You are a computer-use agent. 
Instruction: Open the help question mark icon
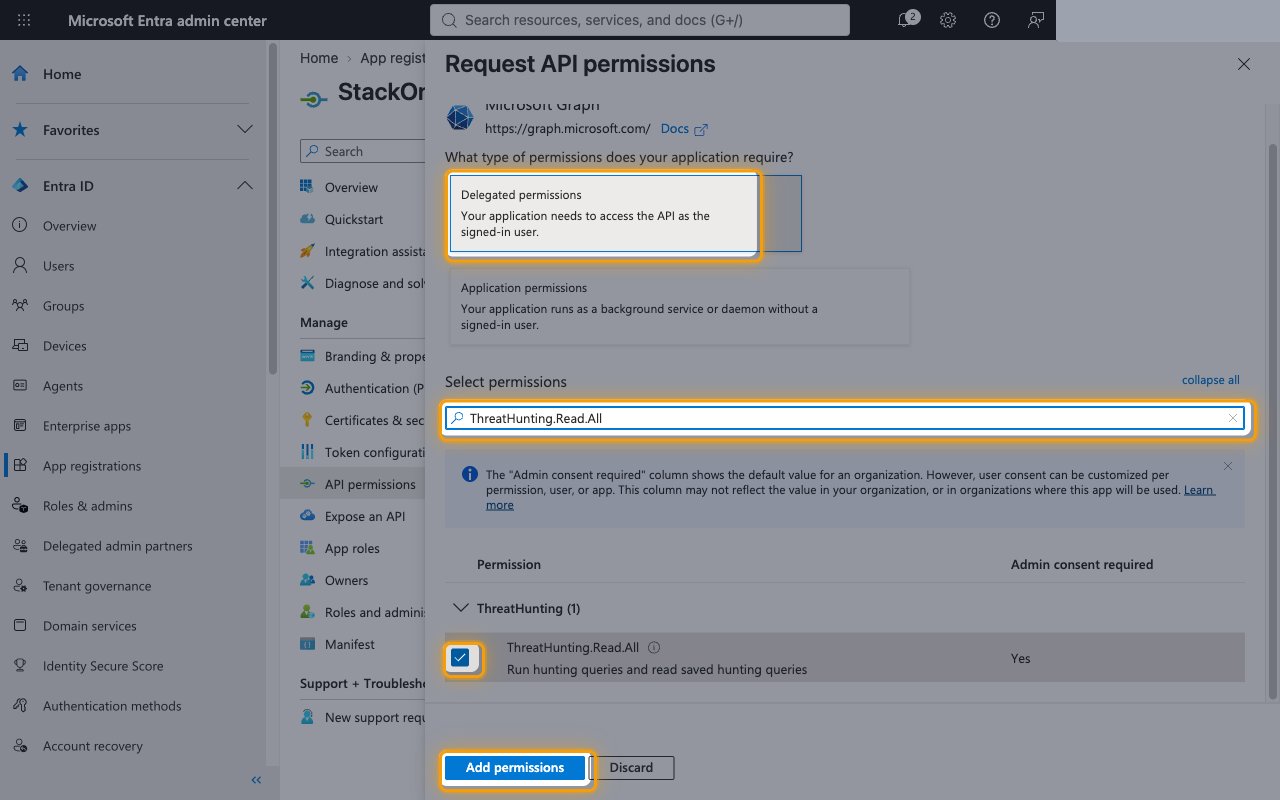pos(992,20)
